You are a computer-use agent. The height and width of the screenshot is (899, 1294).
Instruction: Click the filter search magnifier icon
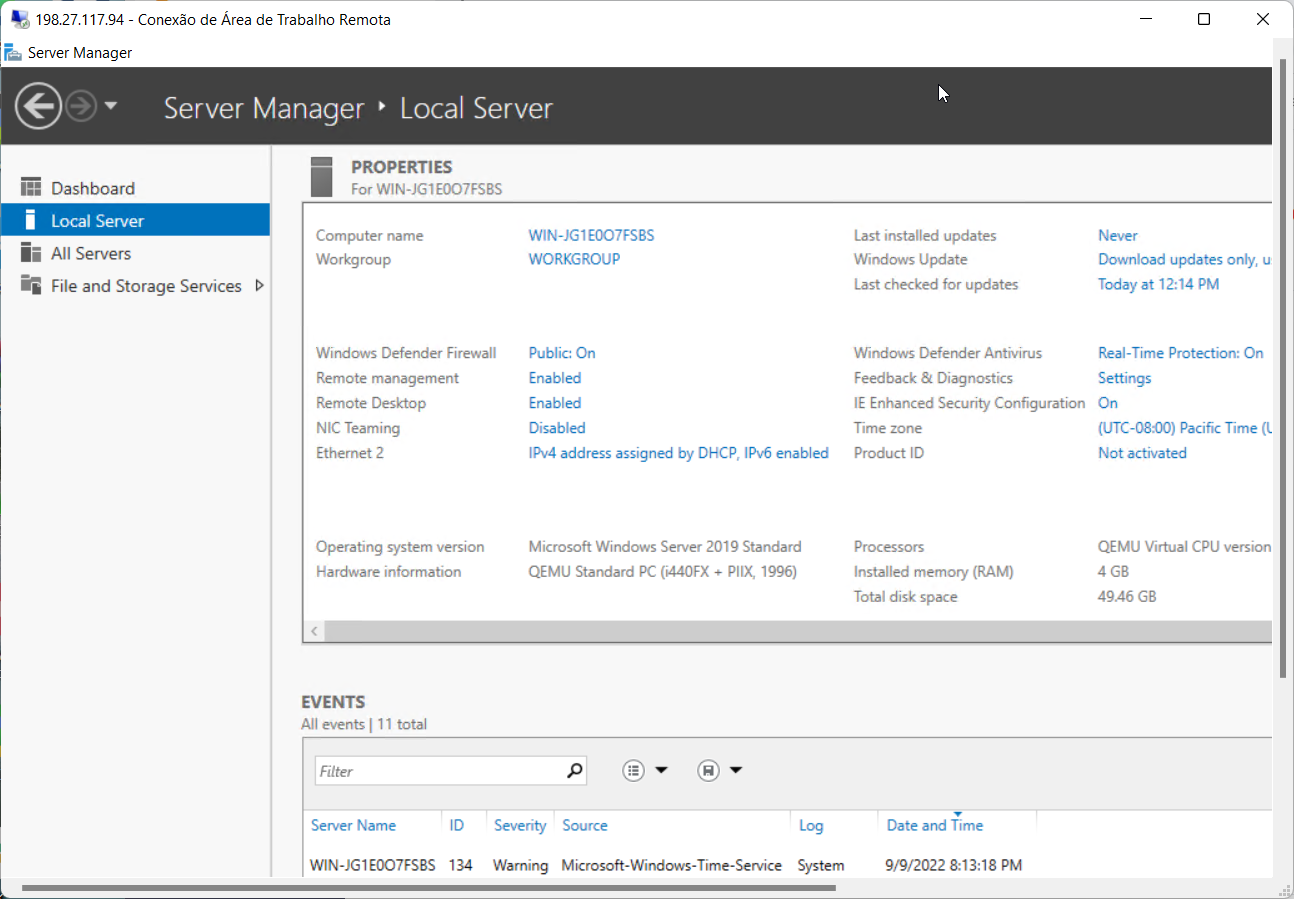[x=575, y=771]
